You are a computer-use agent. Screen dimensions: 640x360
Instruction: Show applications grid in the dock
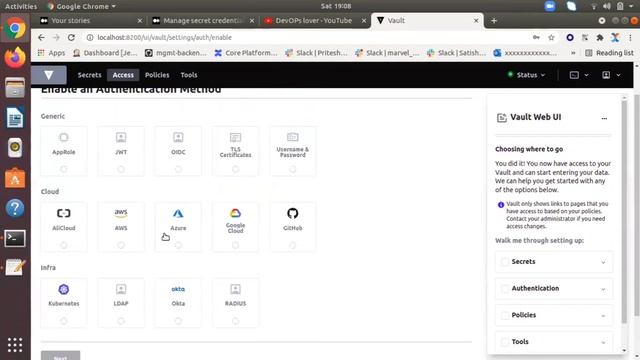click(x=15, y=345)
